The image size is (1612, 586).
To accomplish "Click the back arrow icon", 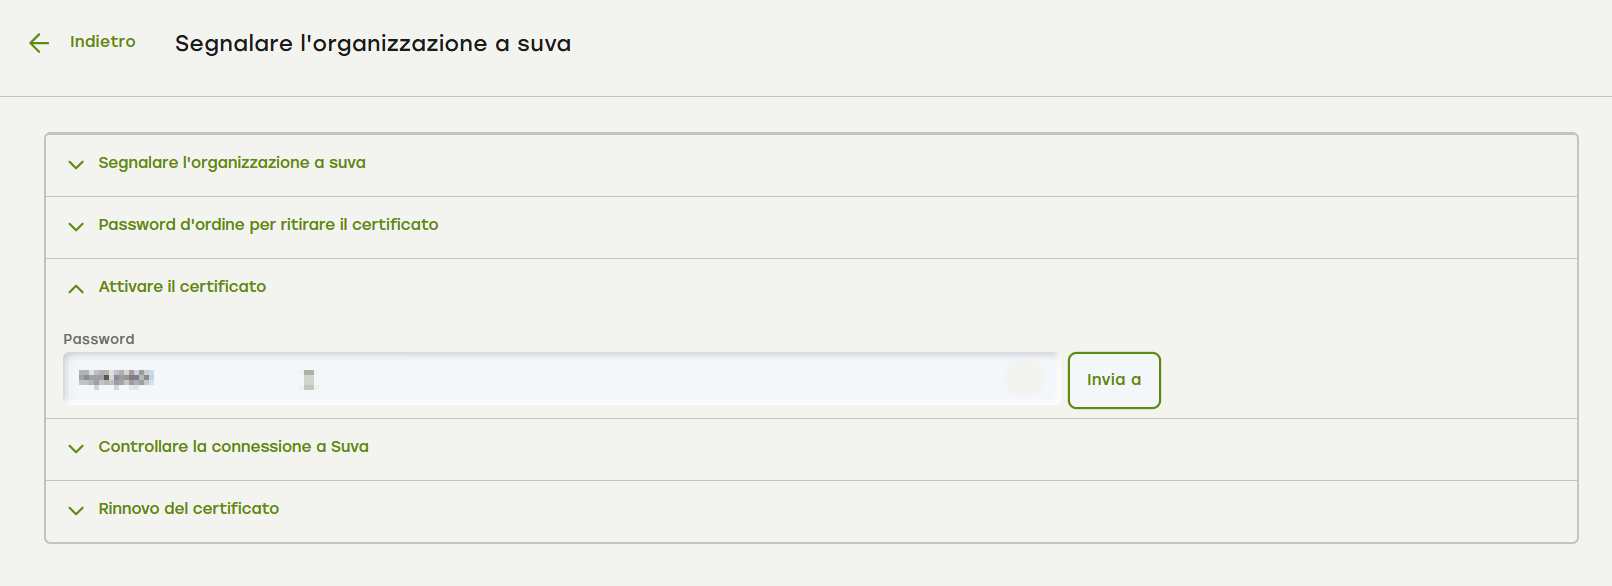I will (x=39, y=43).
